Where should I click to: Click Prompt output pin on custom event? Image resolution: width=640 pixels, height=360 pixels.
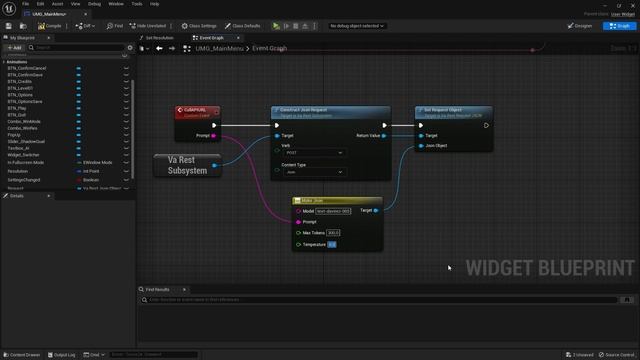tap(213, 136)
